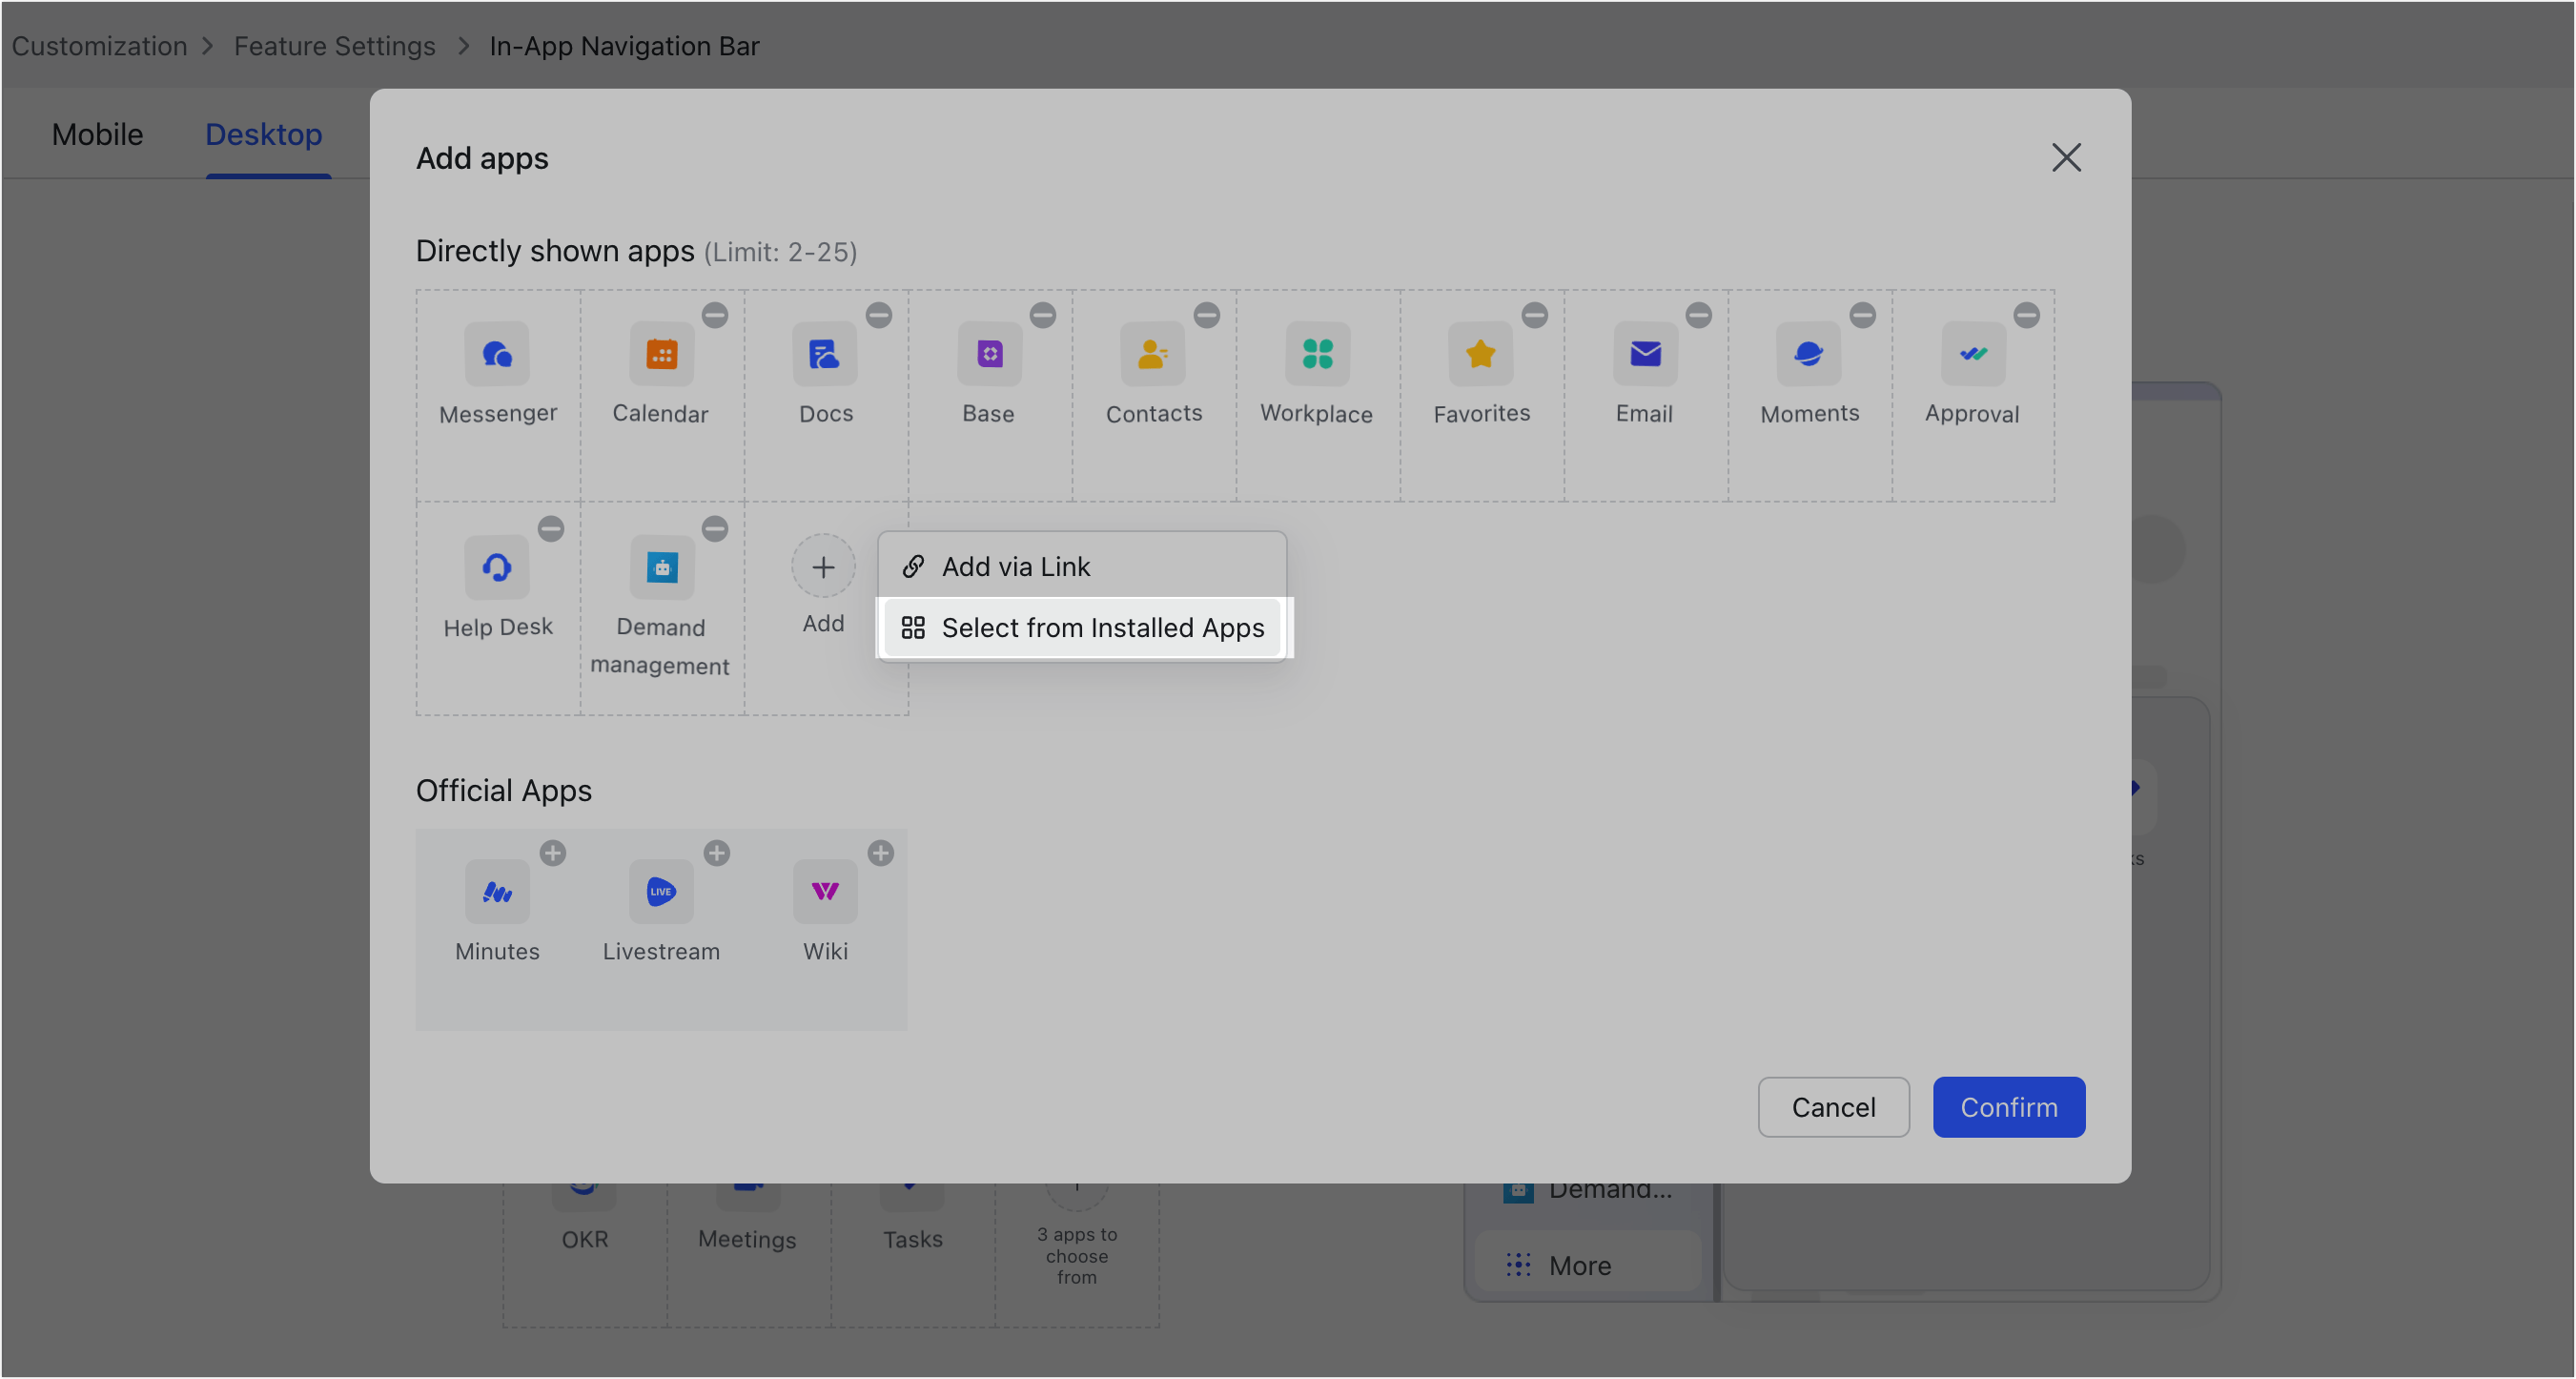Screen dimensions: 2576x1379
Task: Click the Meetings app behind the dialog
Action: [747, 1239]
